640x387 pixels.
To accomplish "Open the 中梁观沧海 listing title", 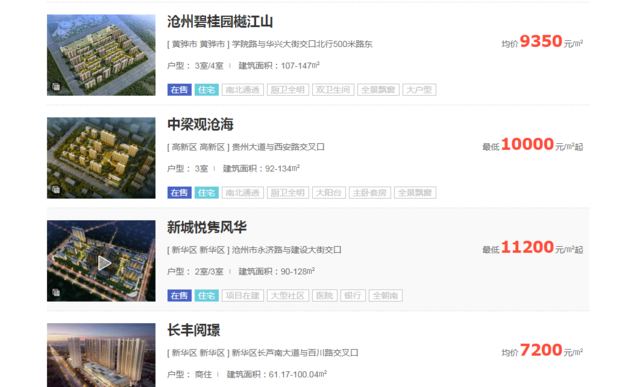I will coord(200,125).
